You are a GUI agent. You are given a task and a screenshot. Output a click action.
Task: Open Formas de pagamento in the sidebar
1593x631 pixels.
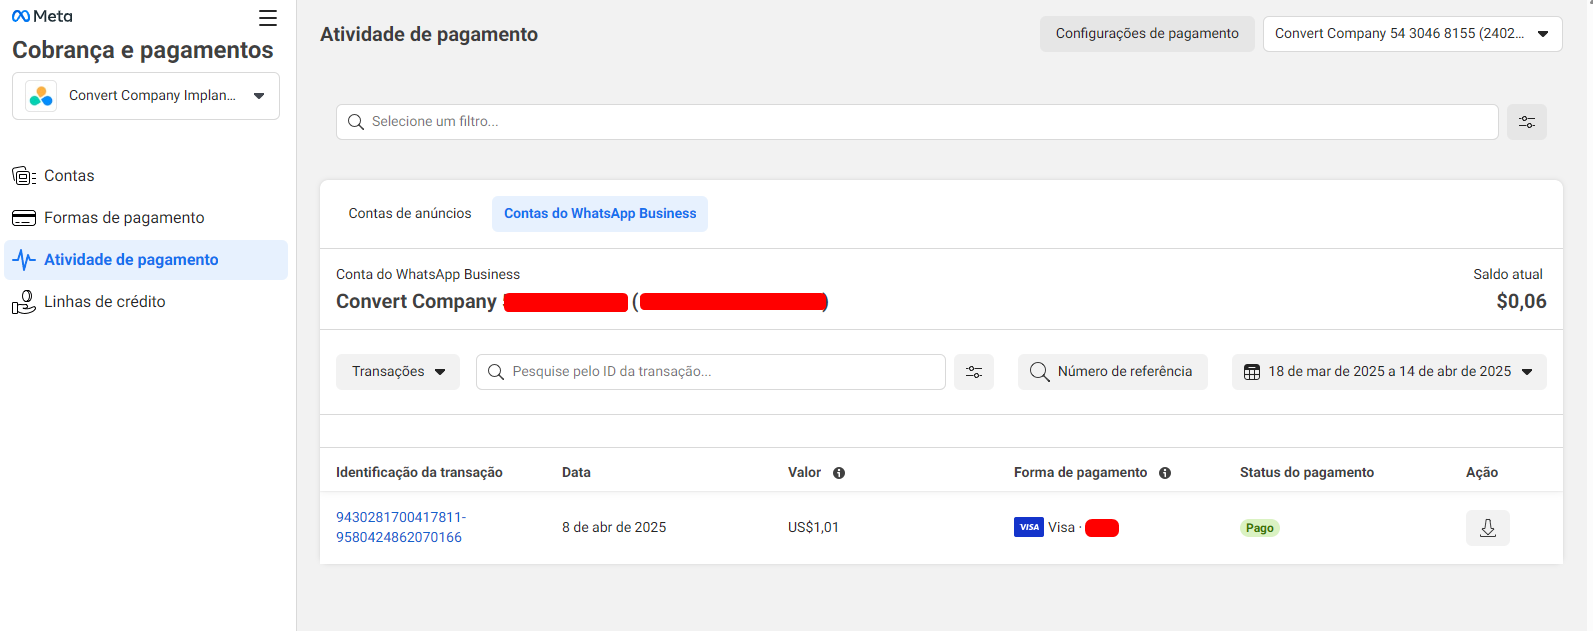146,218
